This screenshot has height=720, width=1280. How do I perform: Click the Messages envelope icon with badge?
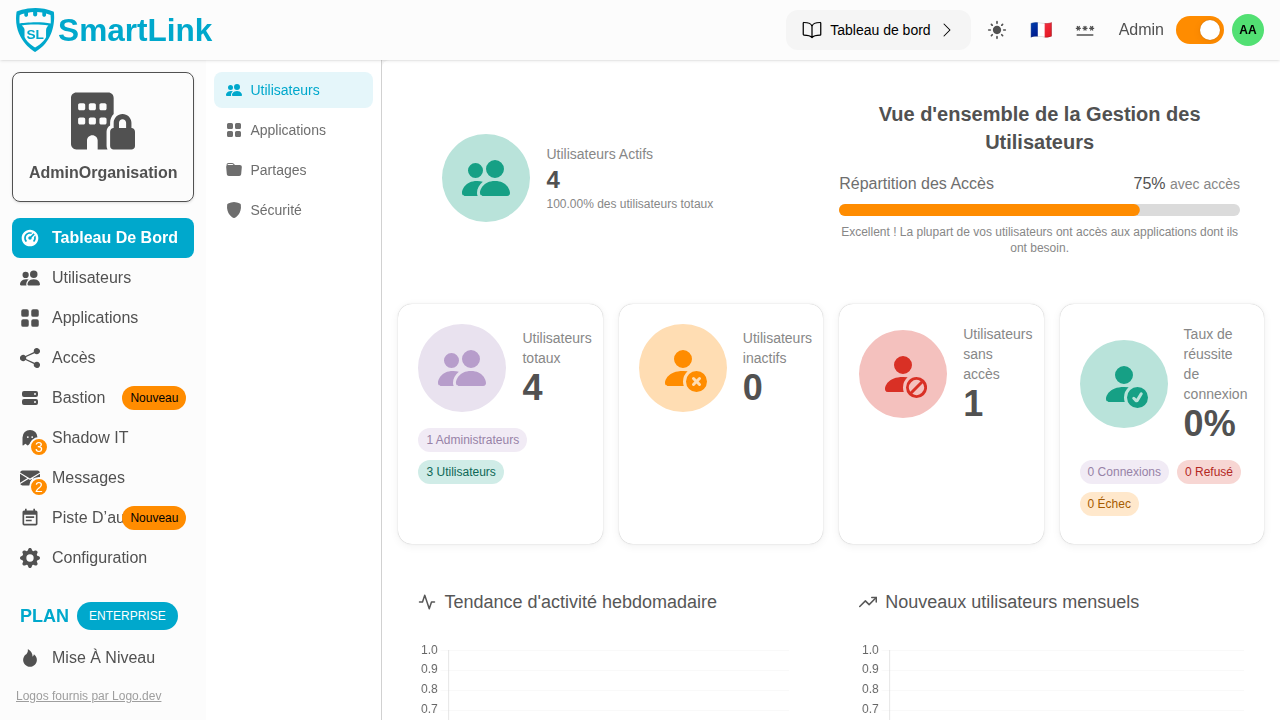tap(30, 477)
